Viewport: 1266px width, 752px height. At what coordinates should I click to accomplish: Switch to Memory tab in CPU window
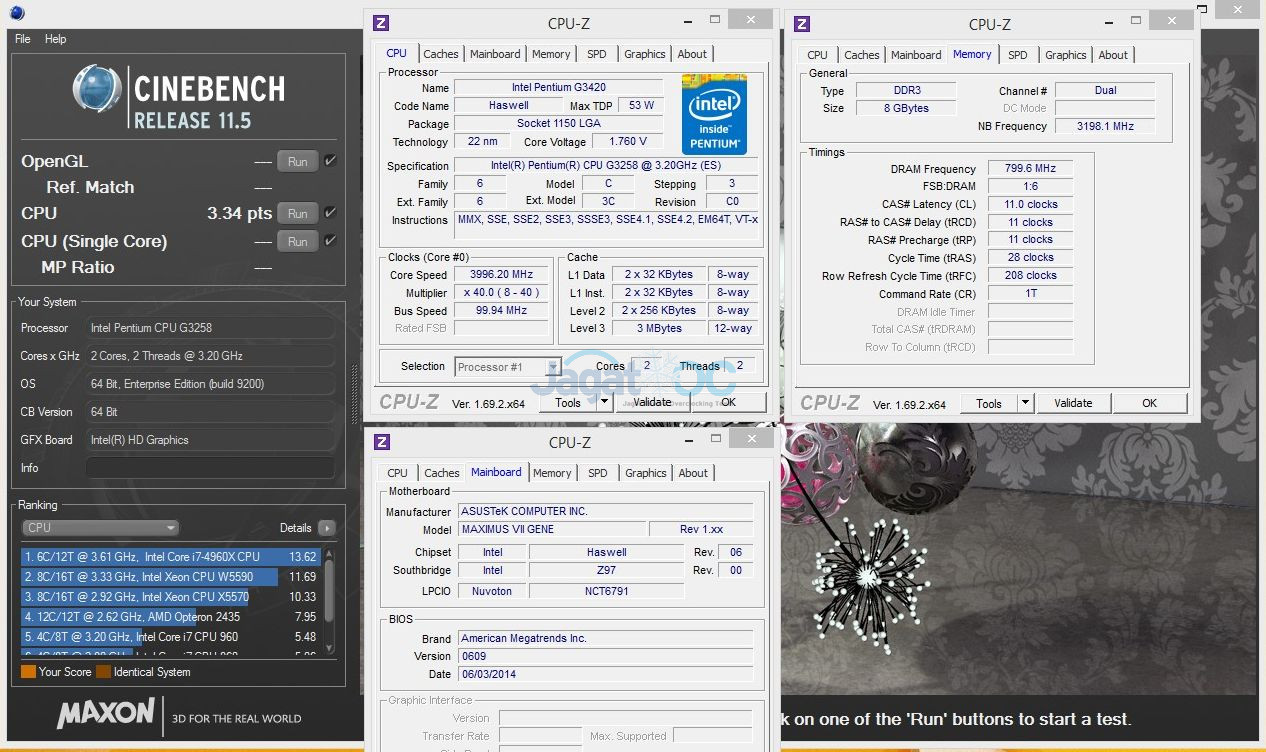[x=551, y=54]
